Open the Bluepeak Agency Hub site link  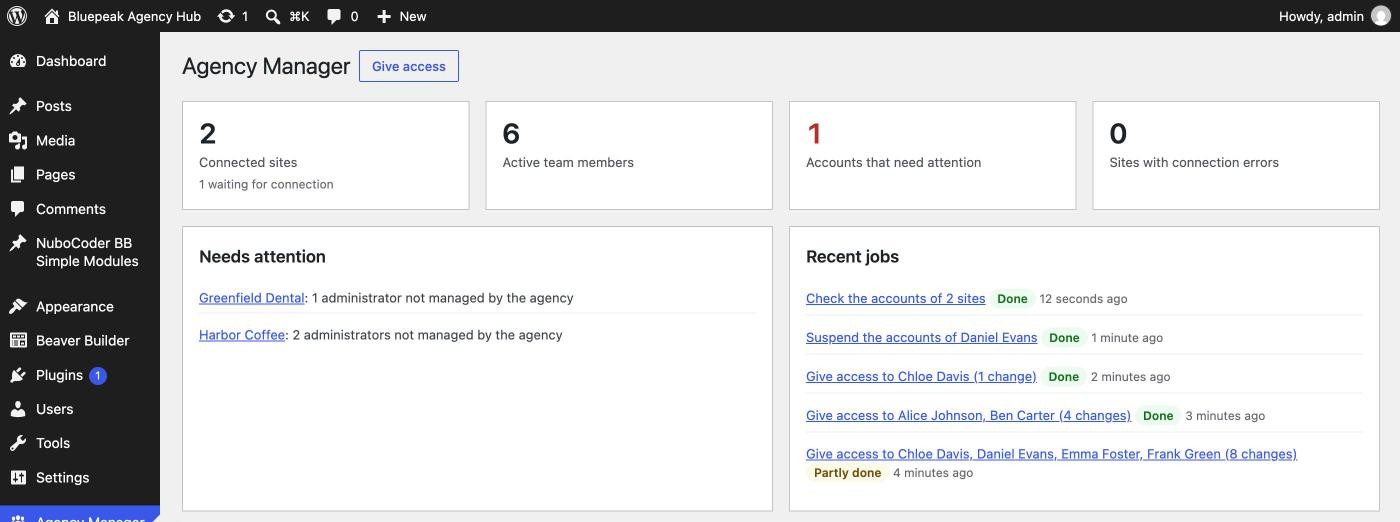pyautogui.click(x=123, y=16)
